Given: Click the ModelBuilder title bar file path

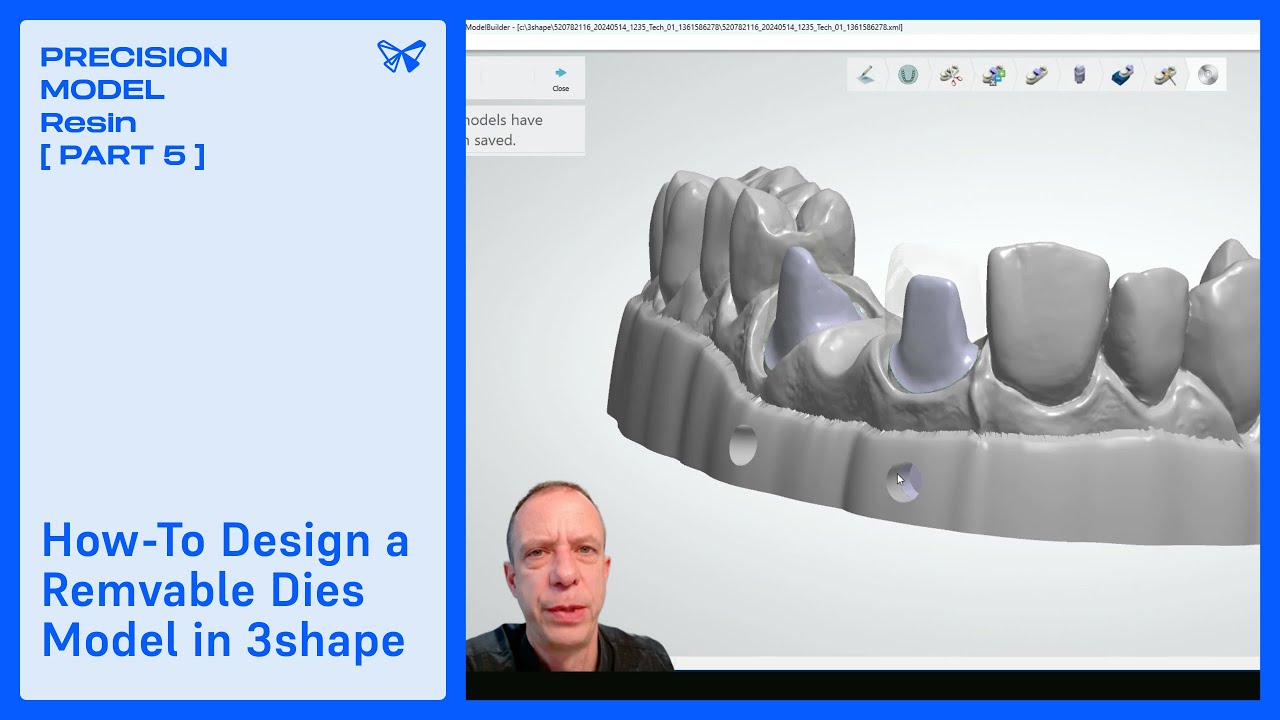Looking at the screenshot, I should (x=684, y=27).
